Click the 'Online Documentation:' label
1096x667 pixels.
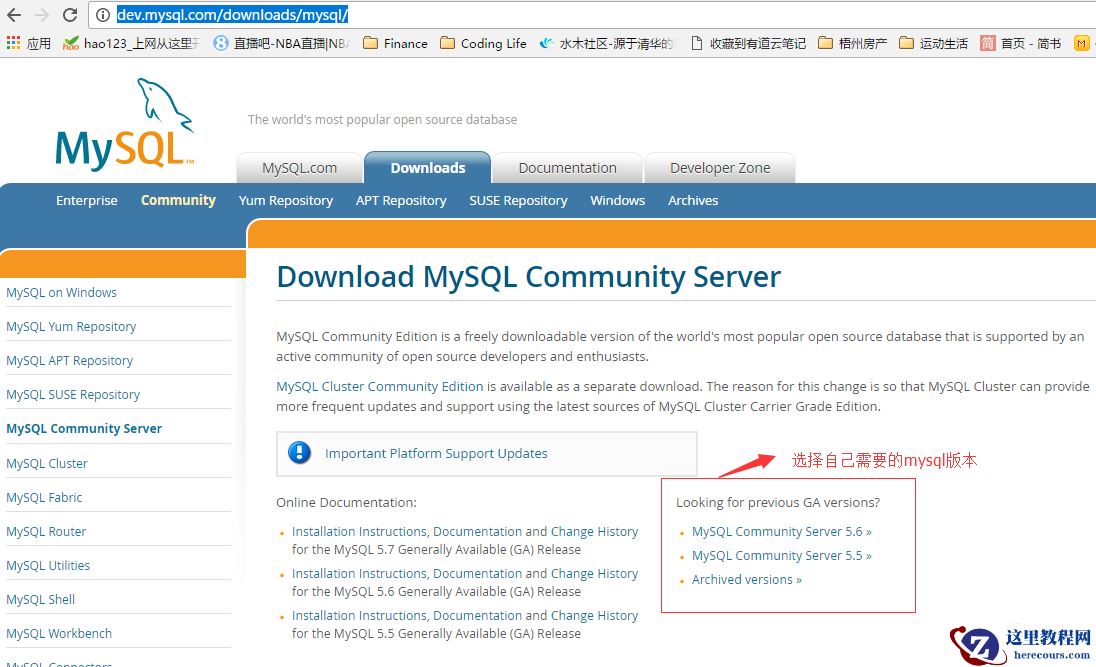click(346, 502)
